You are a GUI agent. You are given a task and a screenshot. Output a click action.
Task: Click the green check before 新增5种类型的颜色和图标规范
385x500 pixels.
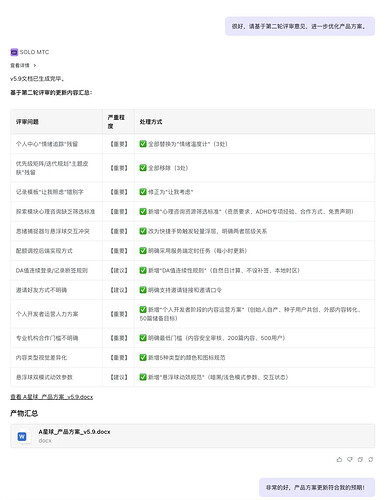[x=143, y=358]
